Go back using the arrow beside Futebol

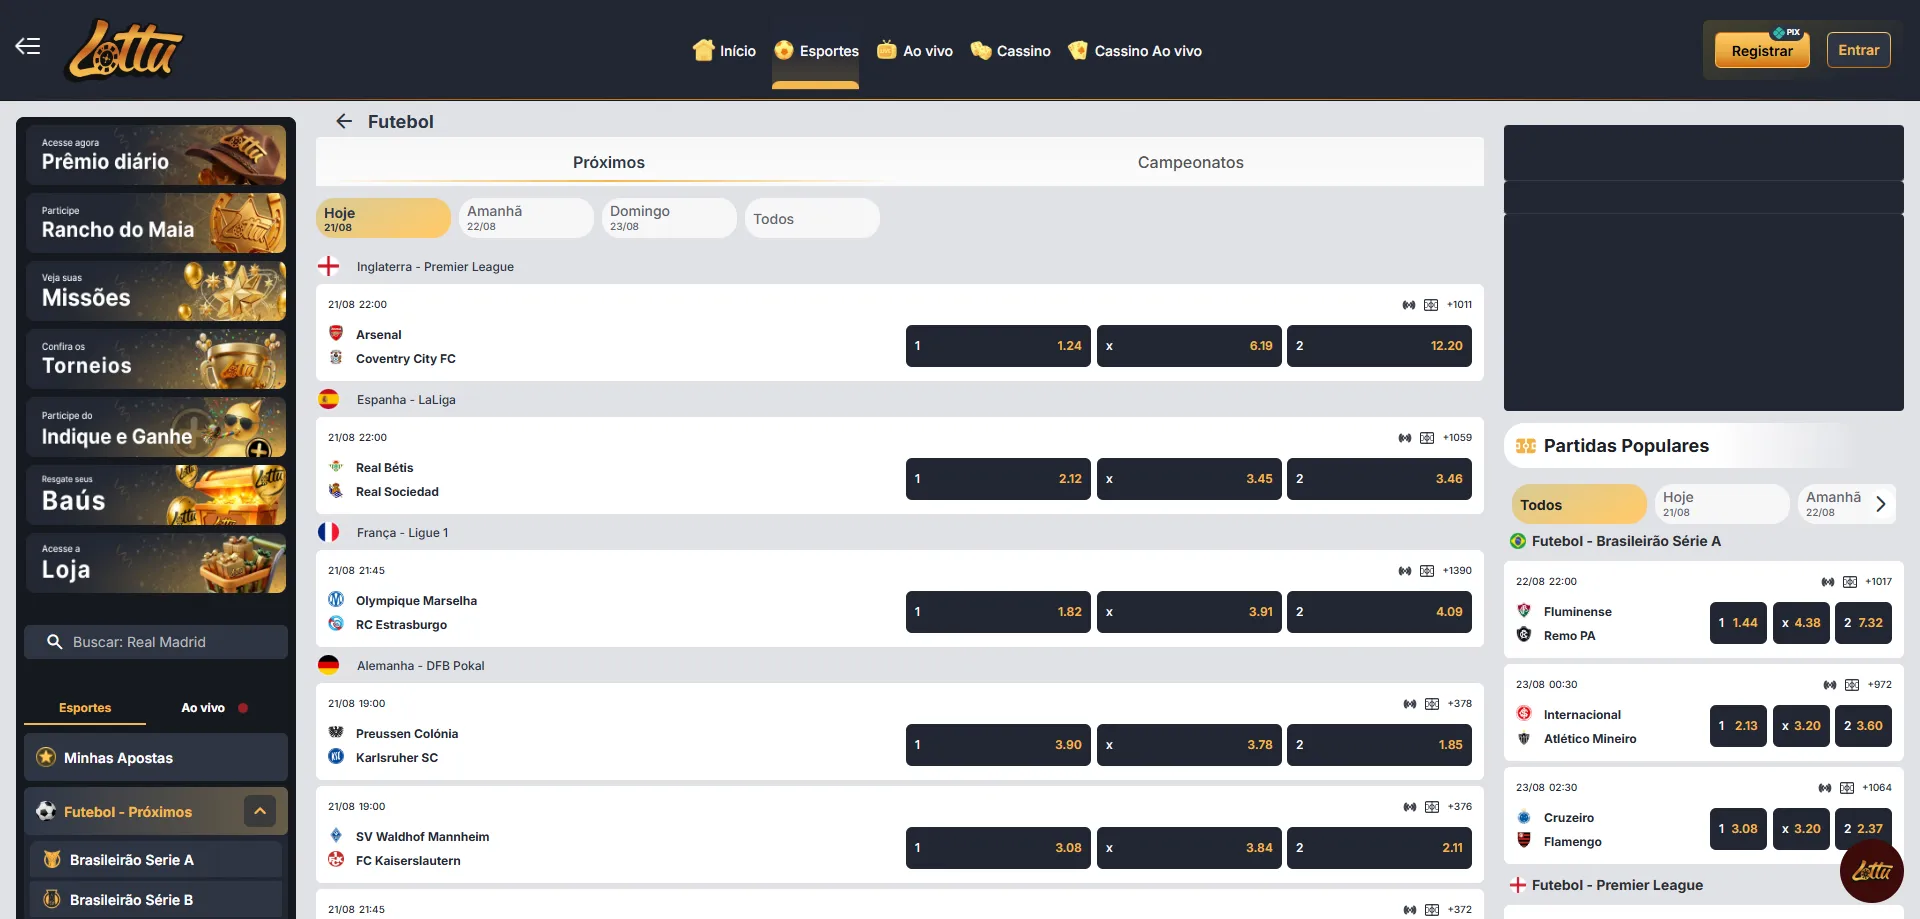(x=344, y=121)
